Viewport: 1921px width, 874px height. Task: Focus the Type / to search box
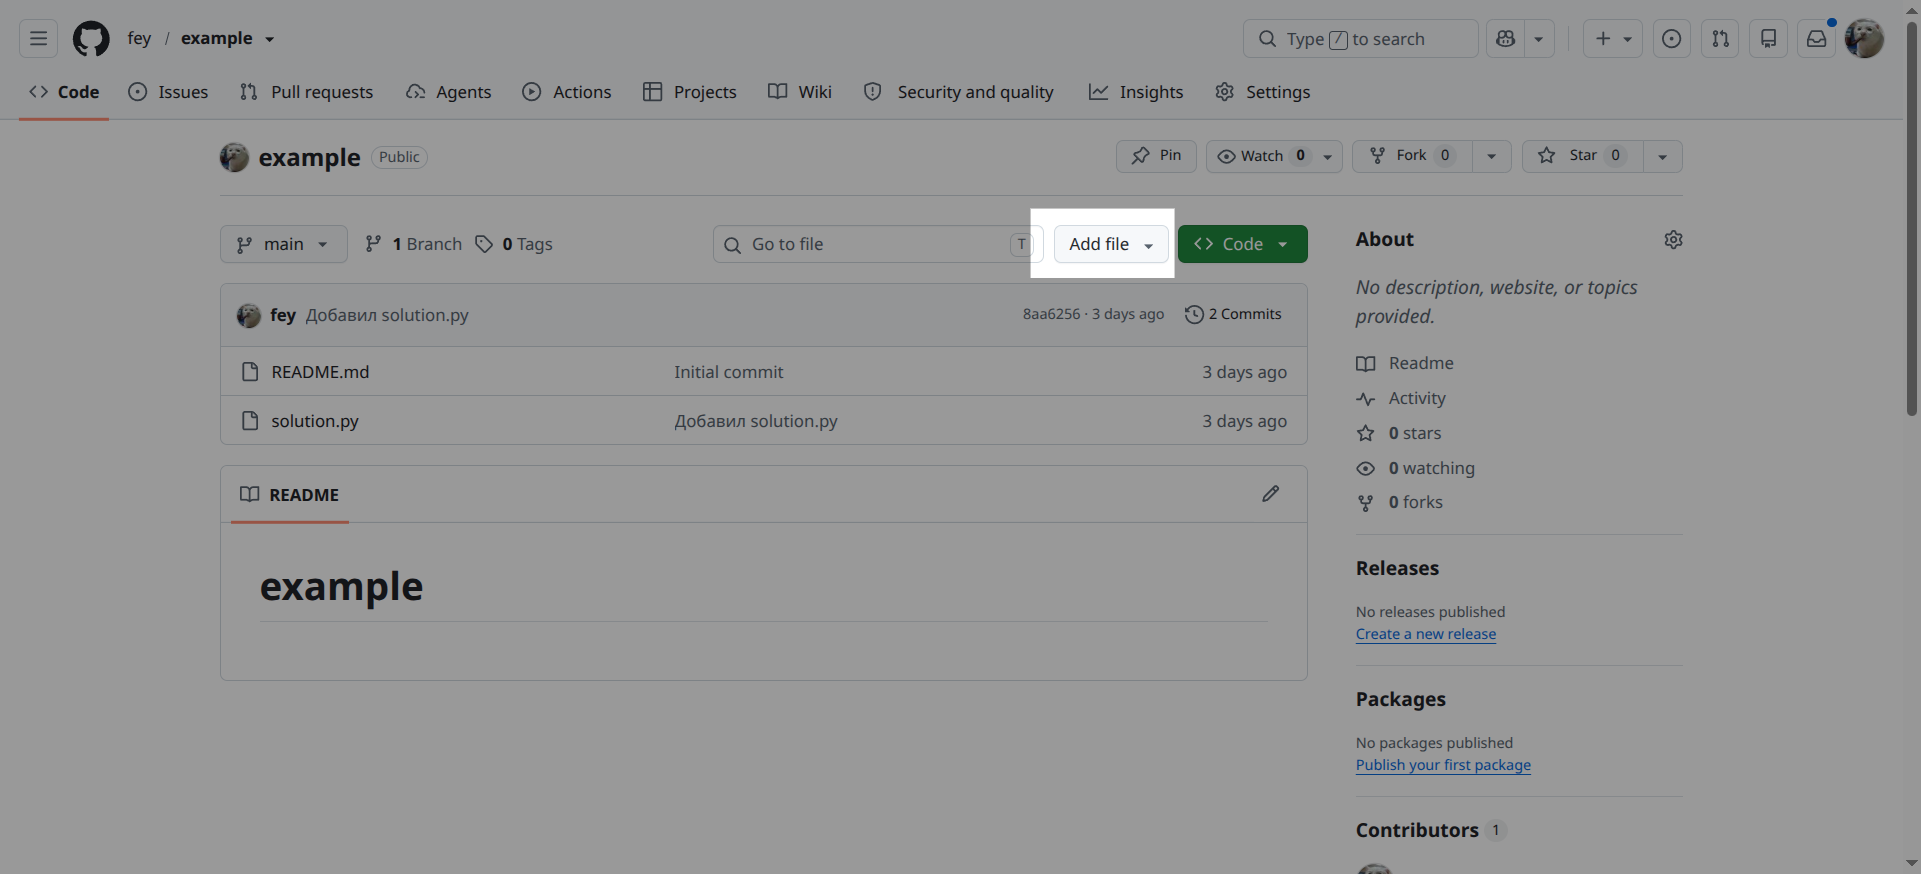(x=1361, y=39)
